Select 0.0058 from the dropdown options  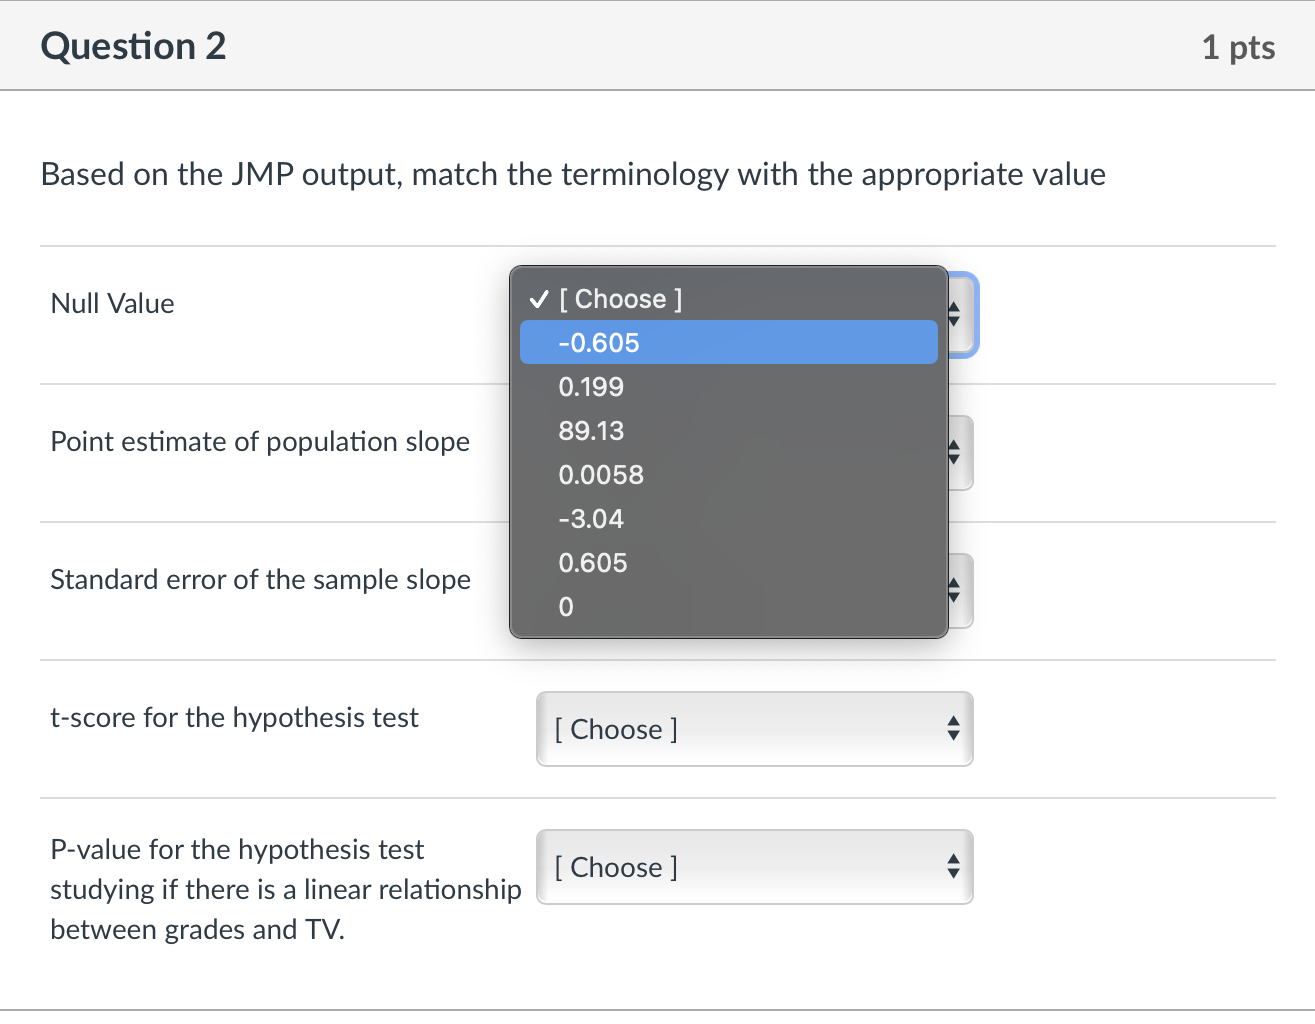(729, 474)
